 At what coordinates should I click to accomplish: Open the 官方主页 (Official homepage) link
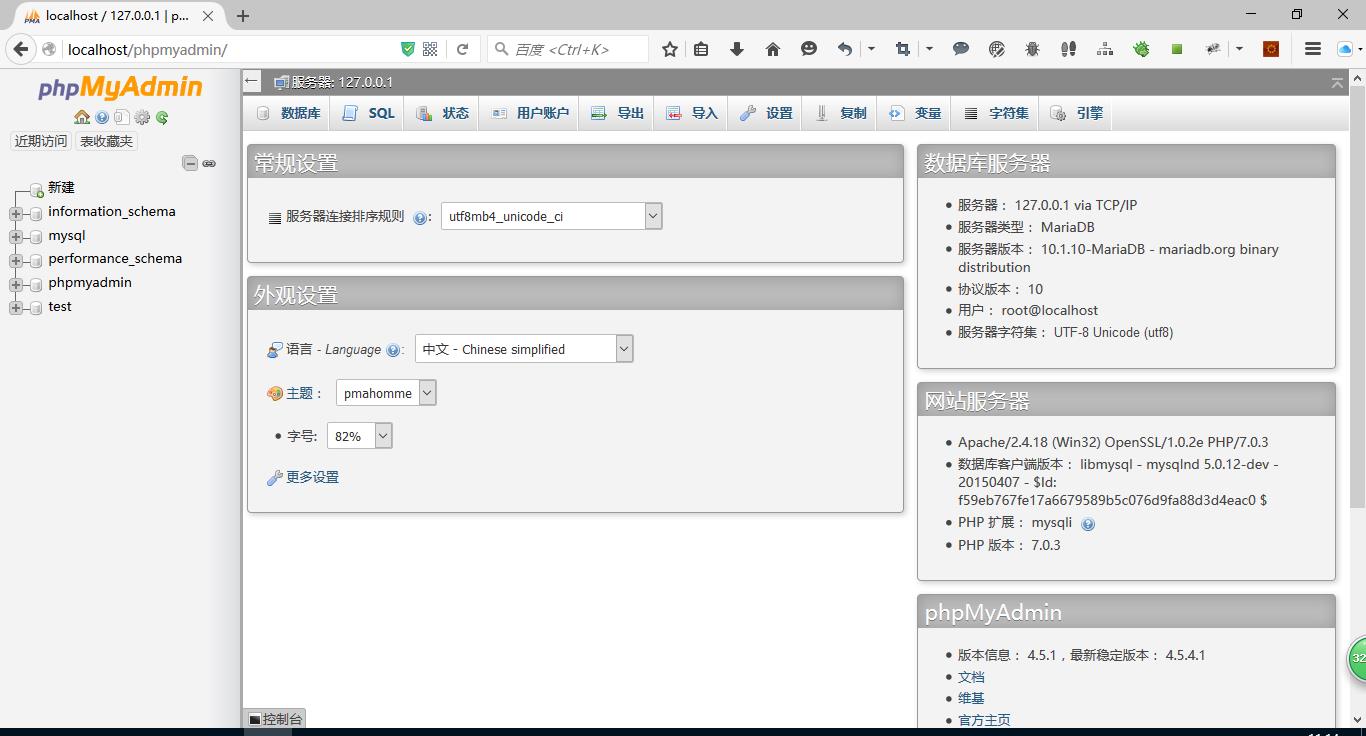pyautogui.click(x=984, y=720)
